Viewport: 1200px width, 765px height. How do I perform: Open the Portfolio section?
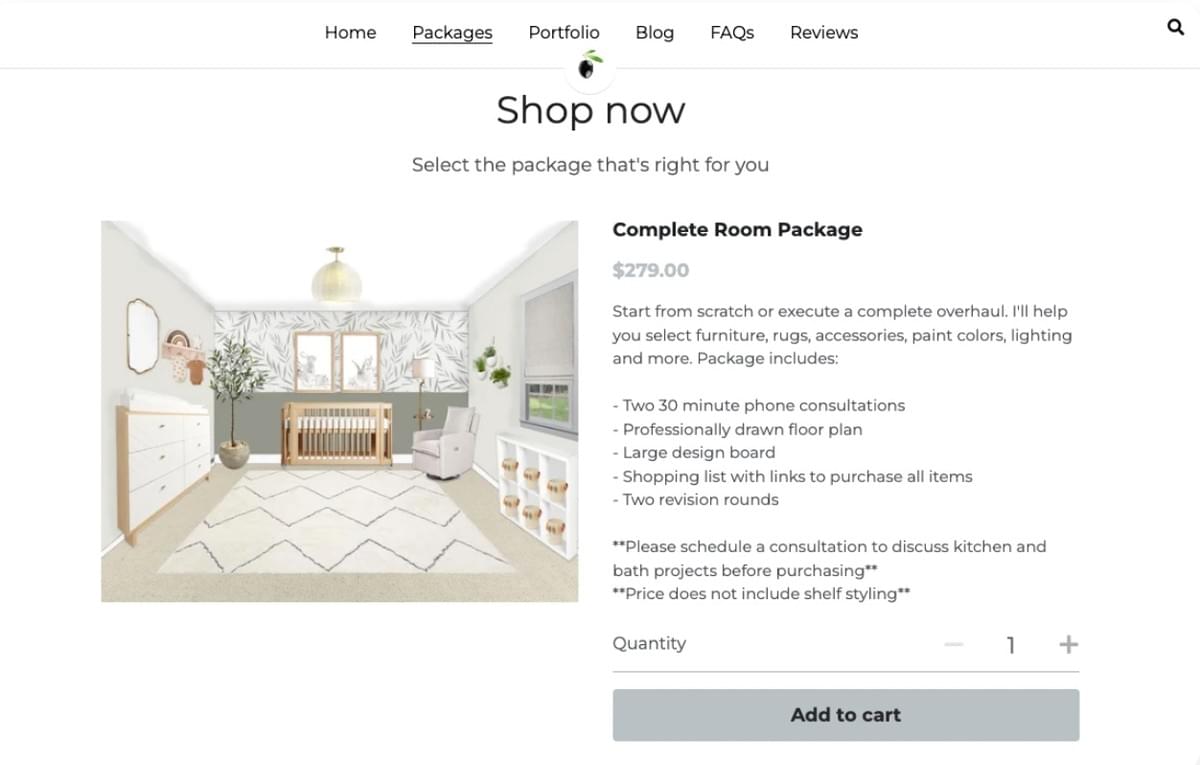tap(563, 32)
